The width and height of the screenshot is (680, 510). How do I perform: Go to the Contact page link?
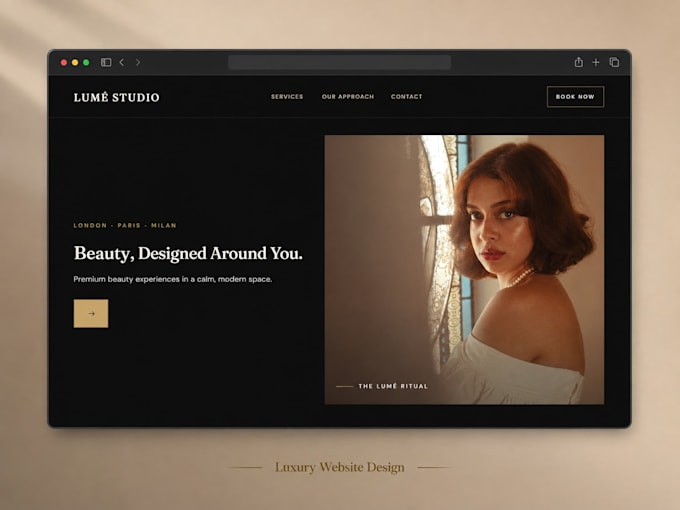coord(406,97)
